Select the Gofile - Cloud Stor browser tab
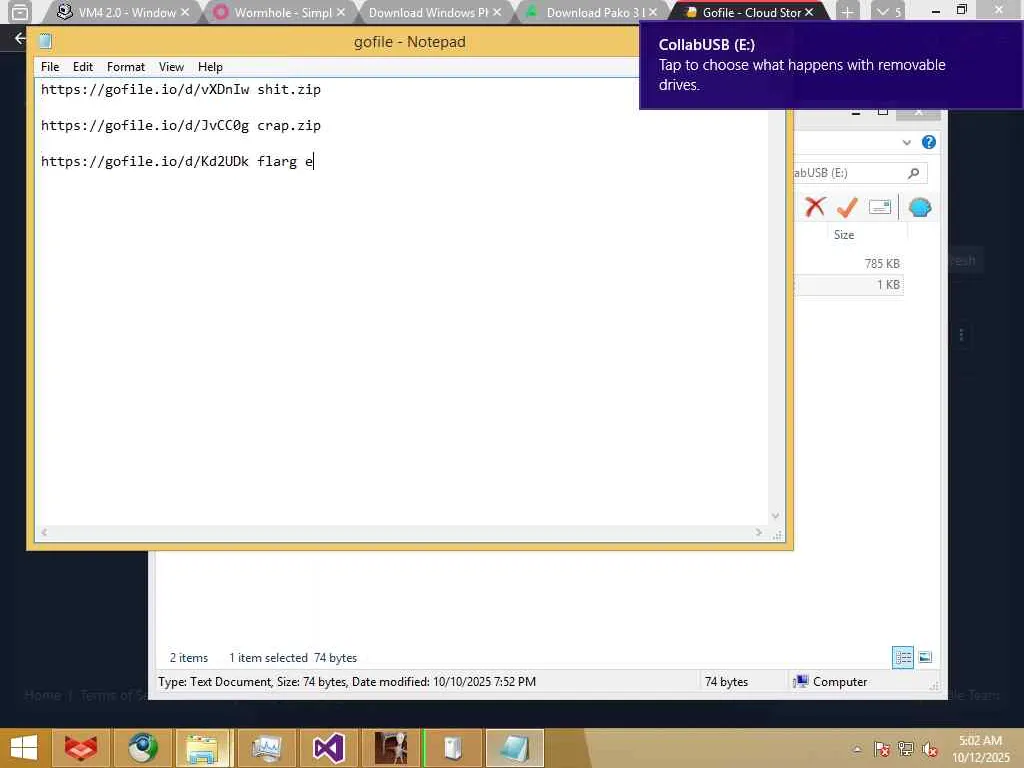Viewport: 1024px width, 768px height. [x=748, y=12]
